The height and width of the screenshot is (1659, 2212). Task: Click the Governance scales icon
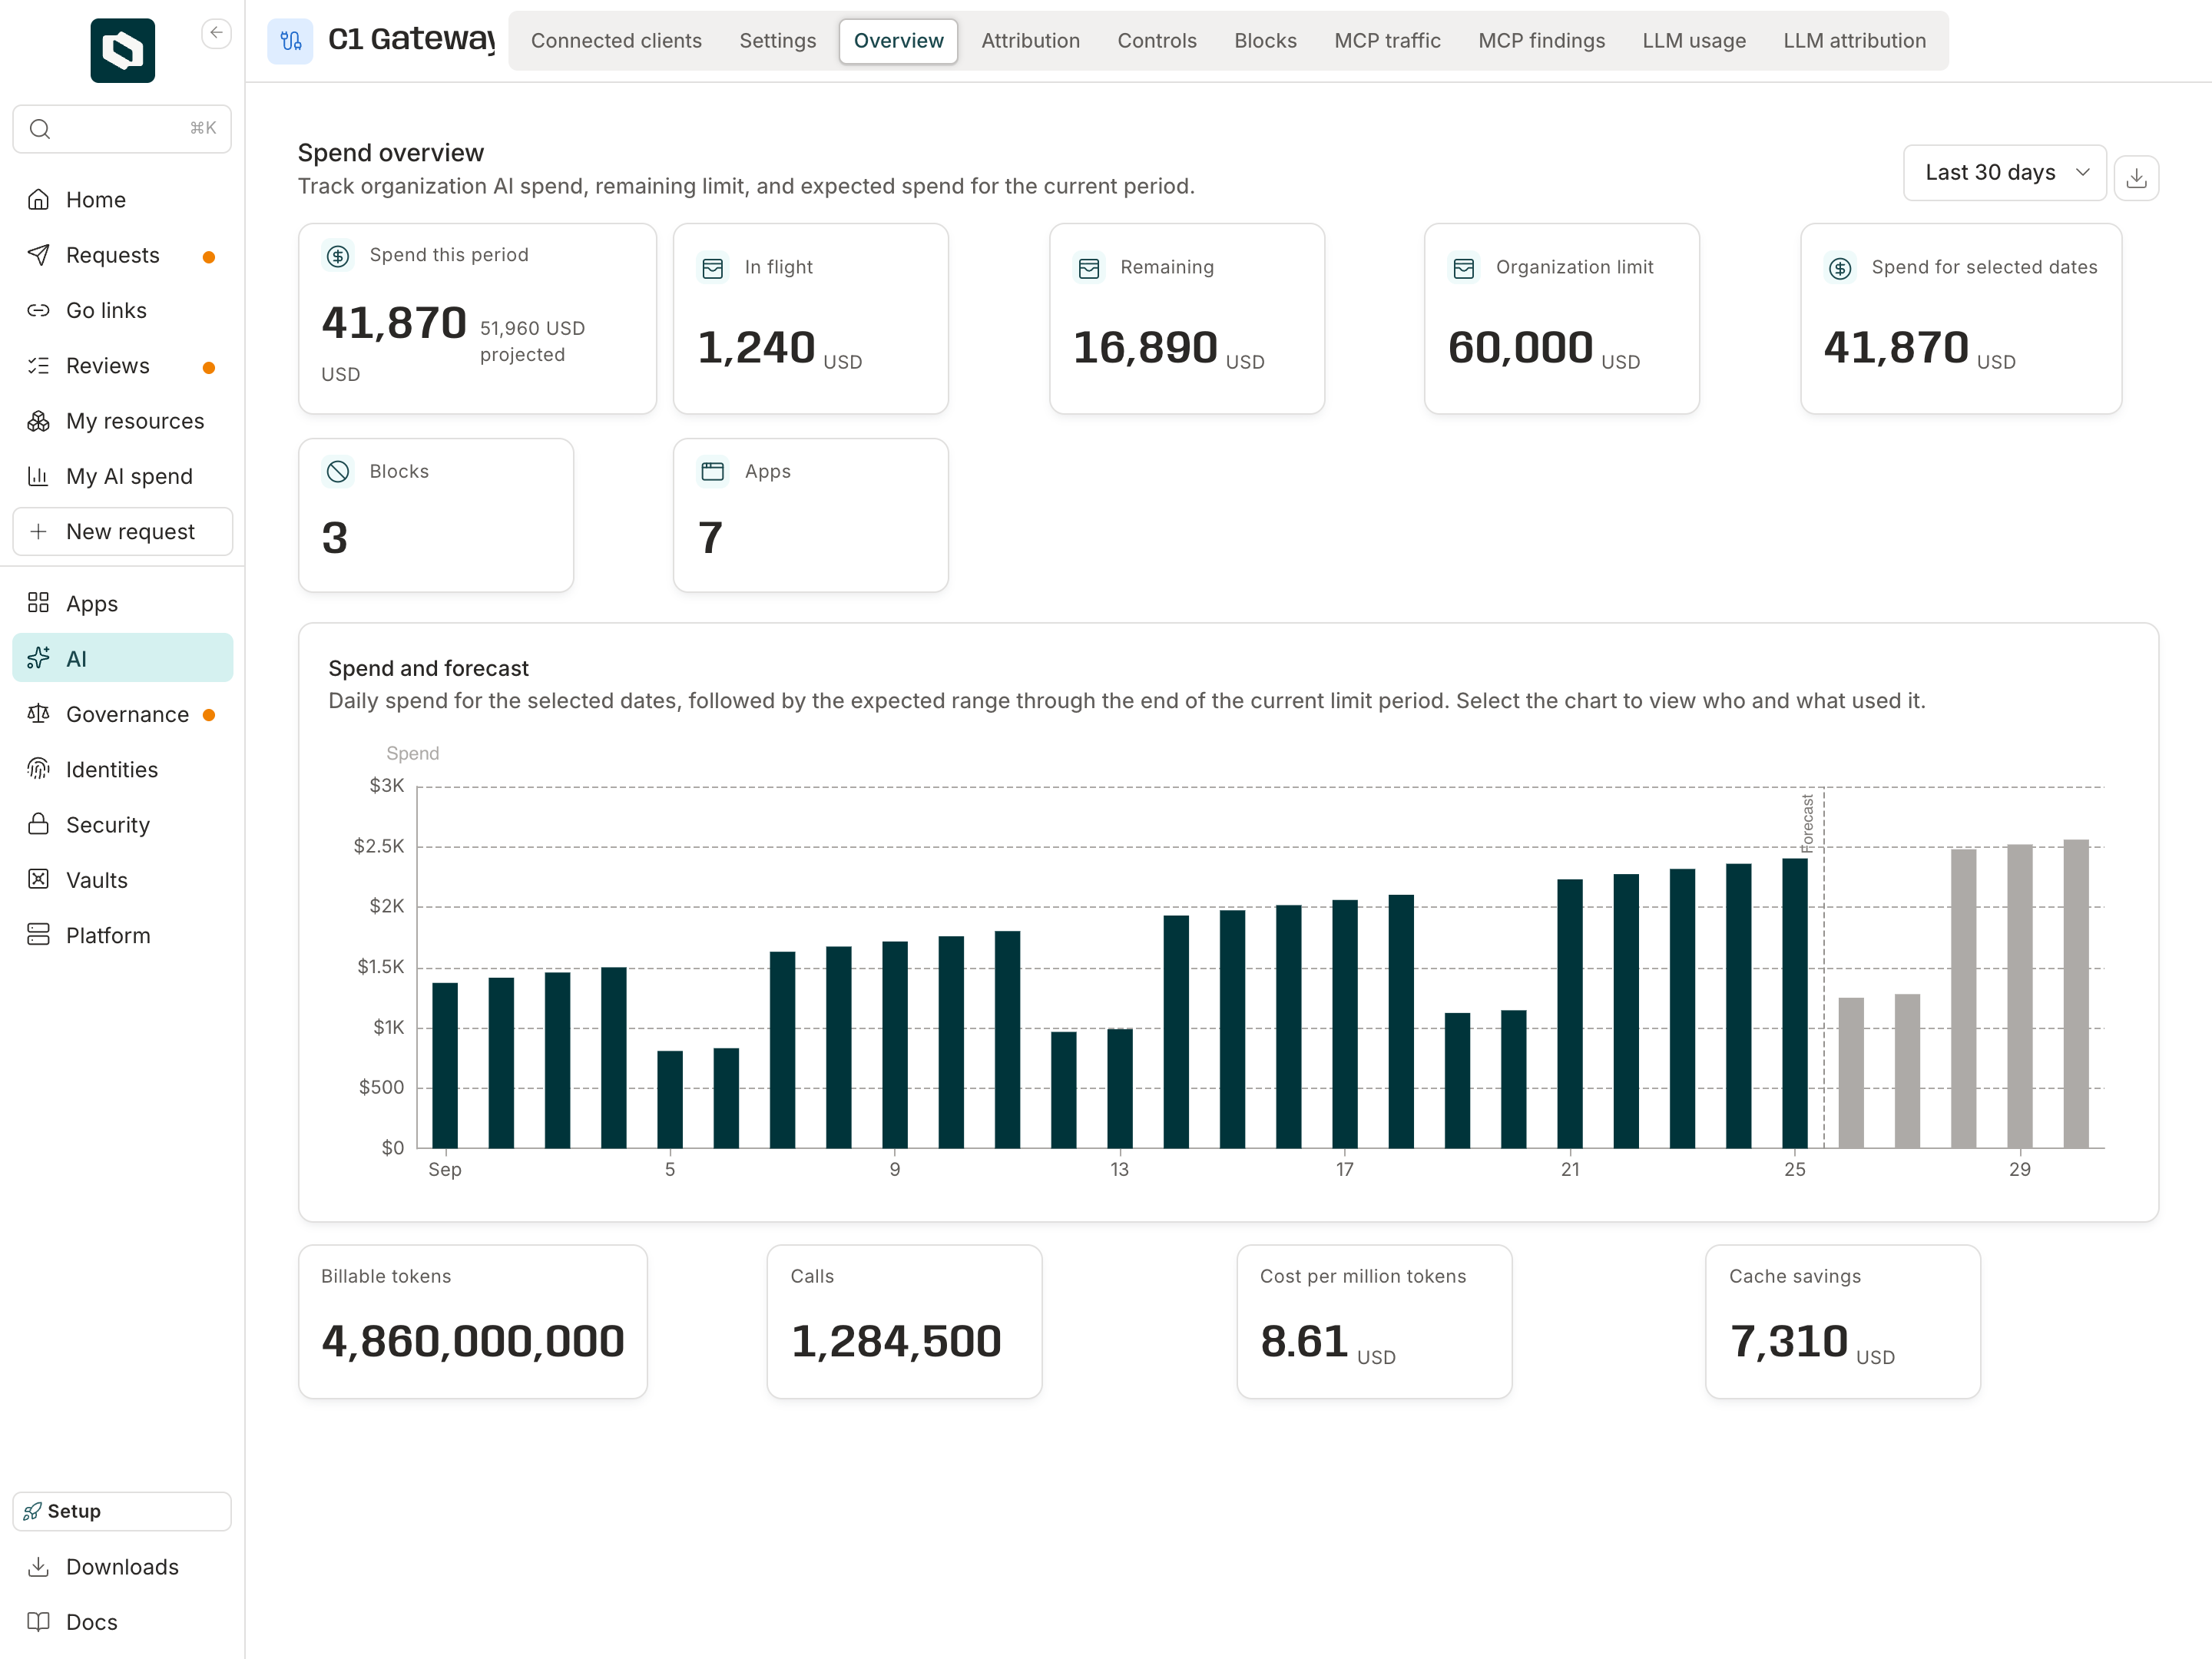(38, 714)
